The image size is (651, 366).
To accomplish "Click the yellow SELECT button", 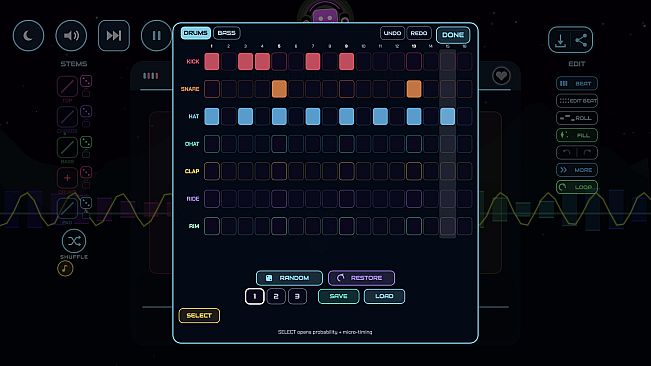I will 199,316.
